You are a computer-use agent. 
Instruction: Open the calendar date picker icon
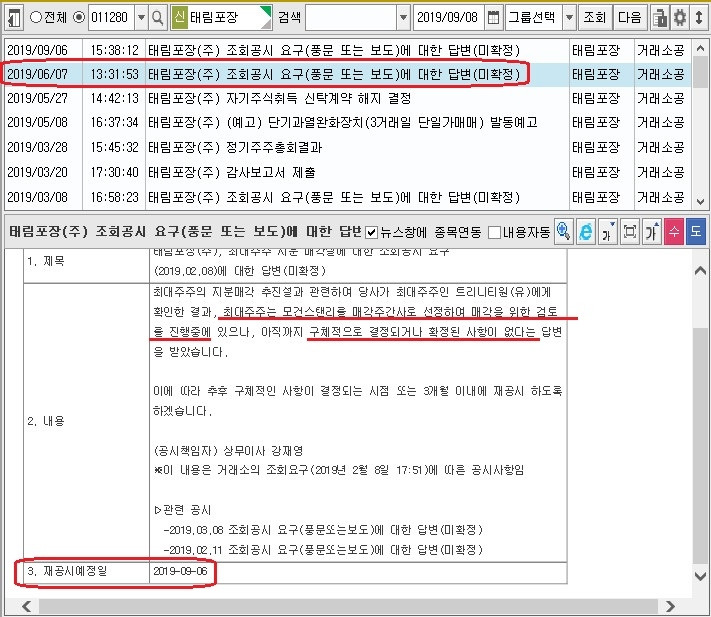(x=493, y=18)
